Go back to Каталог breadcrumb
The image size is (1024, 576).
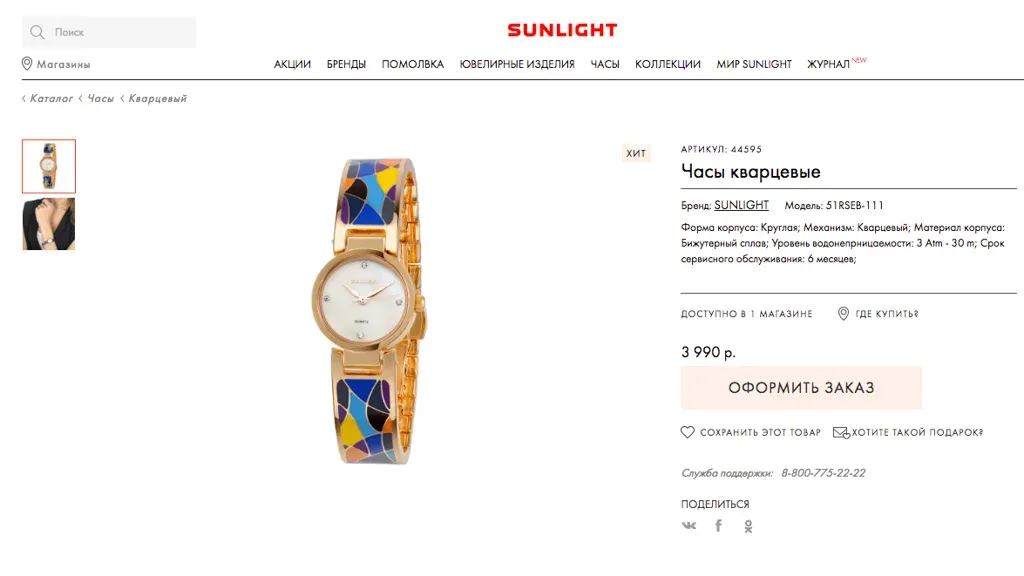tap(51, 99)
